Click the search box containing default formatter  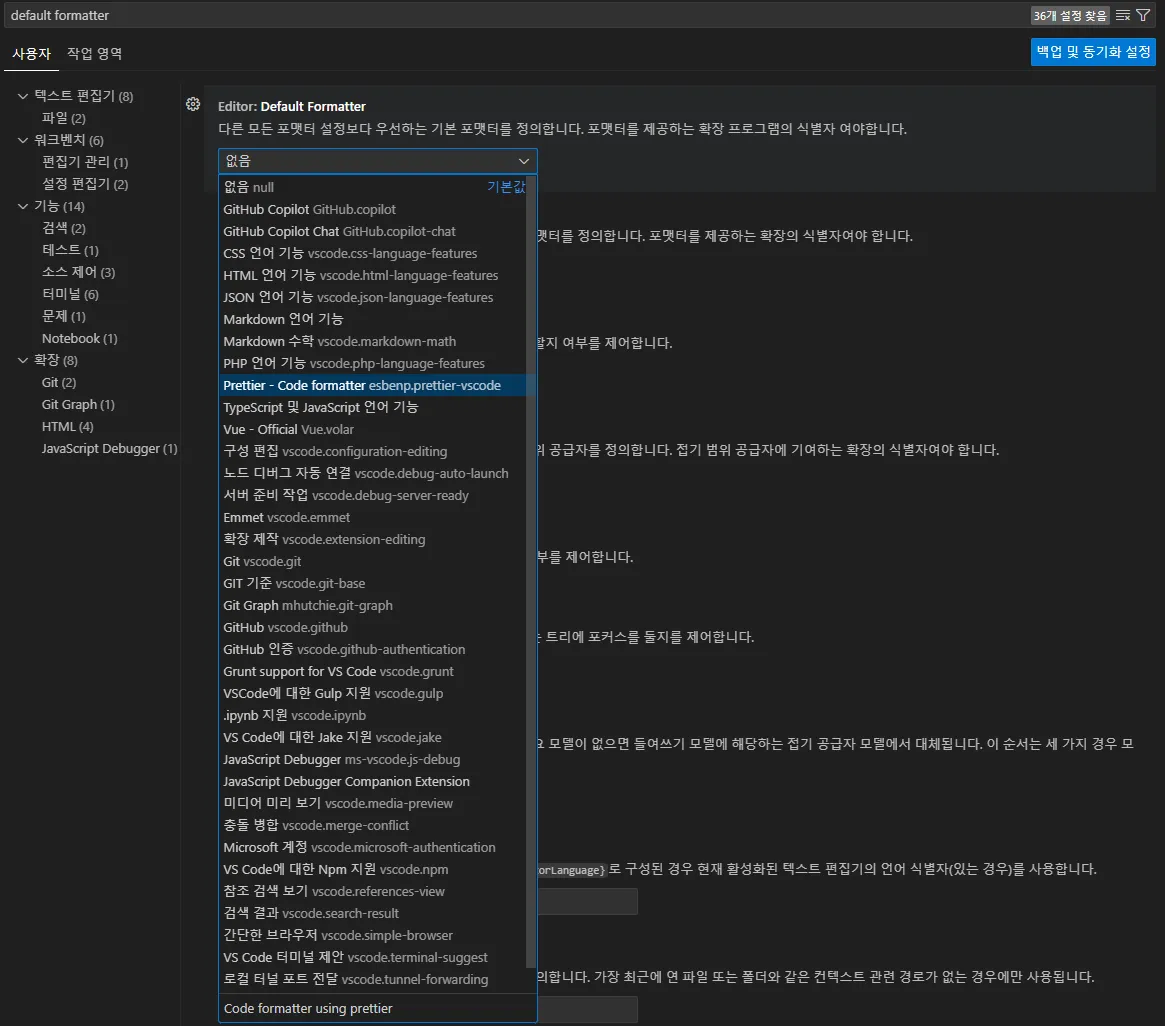click(516, 15)
